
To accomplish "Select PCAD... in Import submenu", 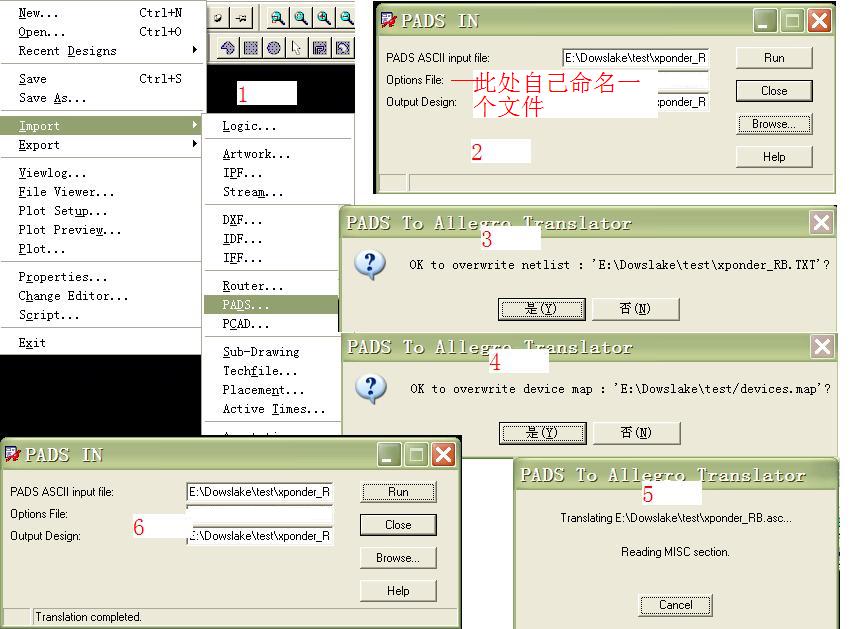I will coord(272,324).
